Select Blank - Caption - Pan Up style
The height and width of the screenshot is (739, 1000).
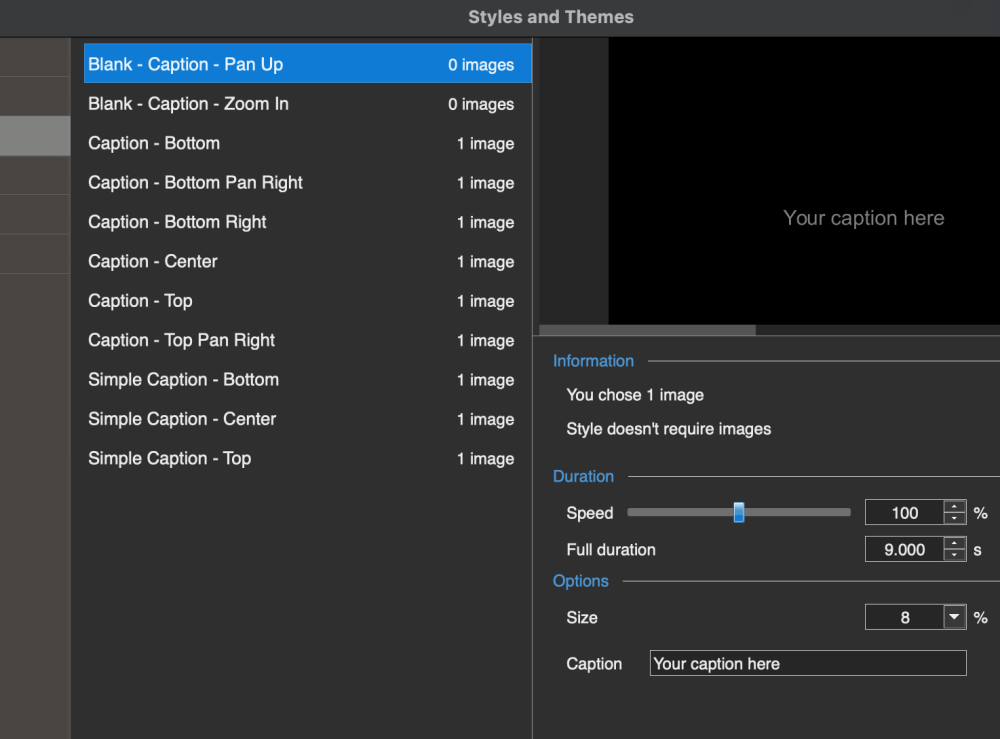pyautogui.click(x=300, y=64)
